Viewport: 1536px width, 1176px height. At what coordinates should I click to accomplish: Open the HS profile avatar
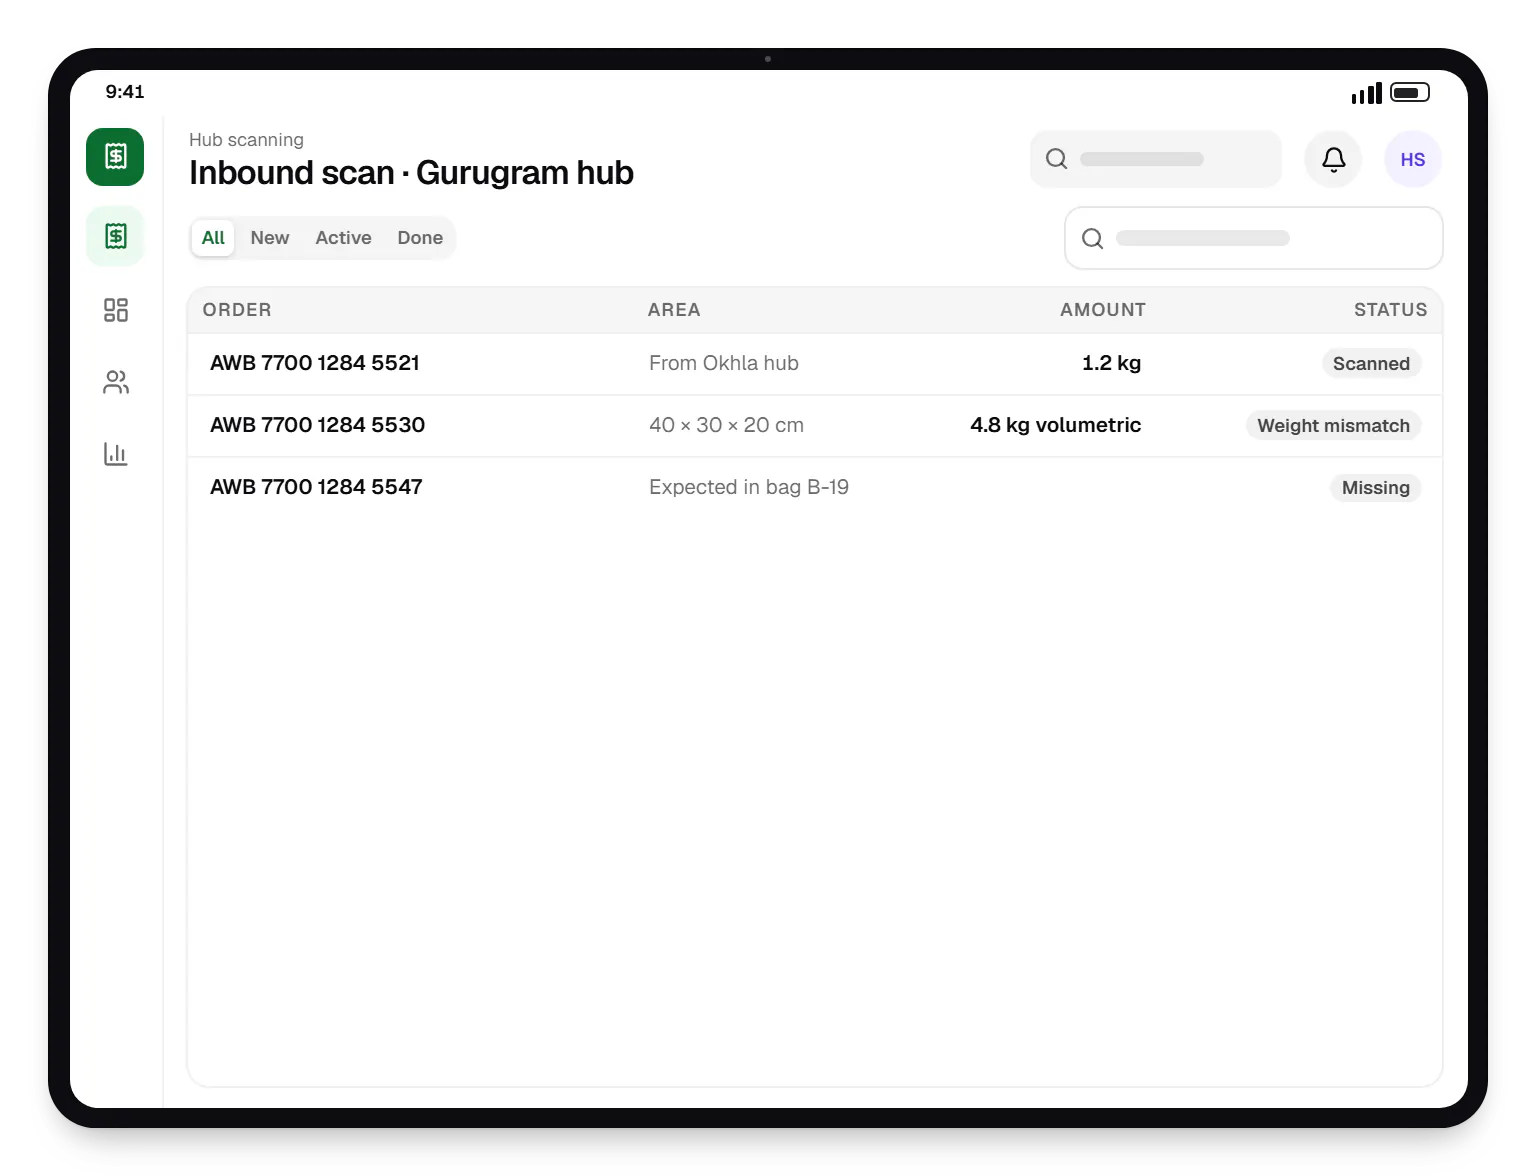[x=1413, y=159]
